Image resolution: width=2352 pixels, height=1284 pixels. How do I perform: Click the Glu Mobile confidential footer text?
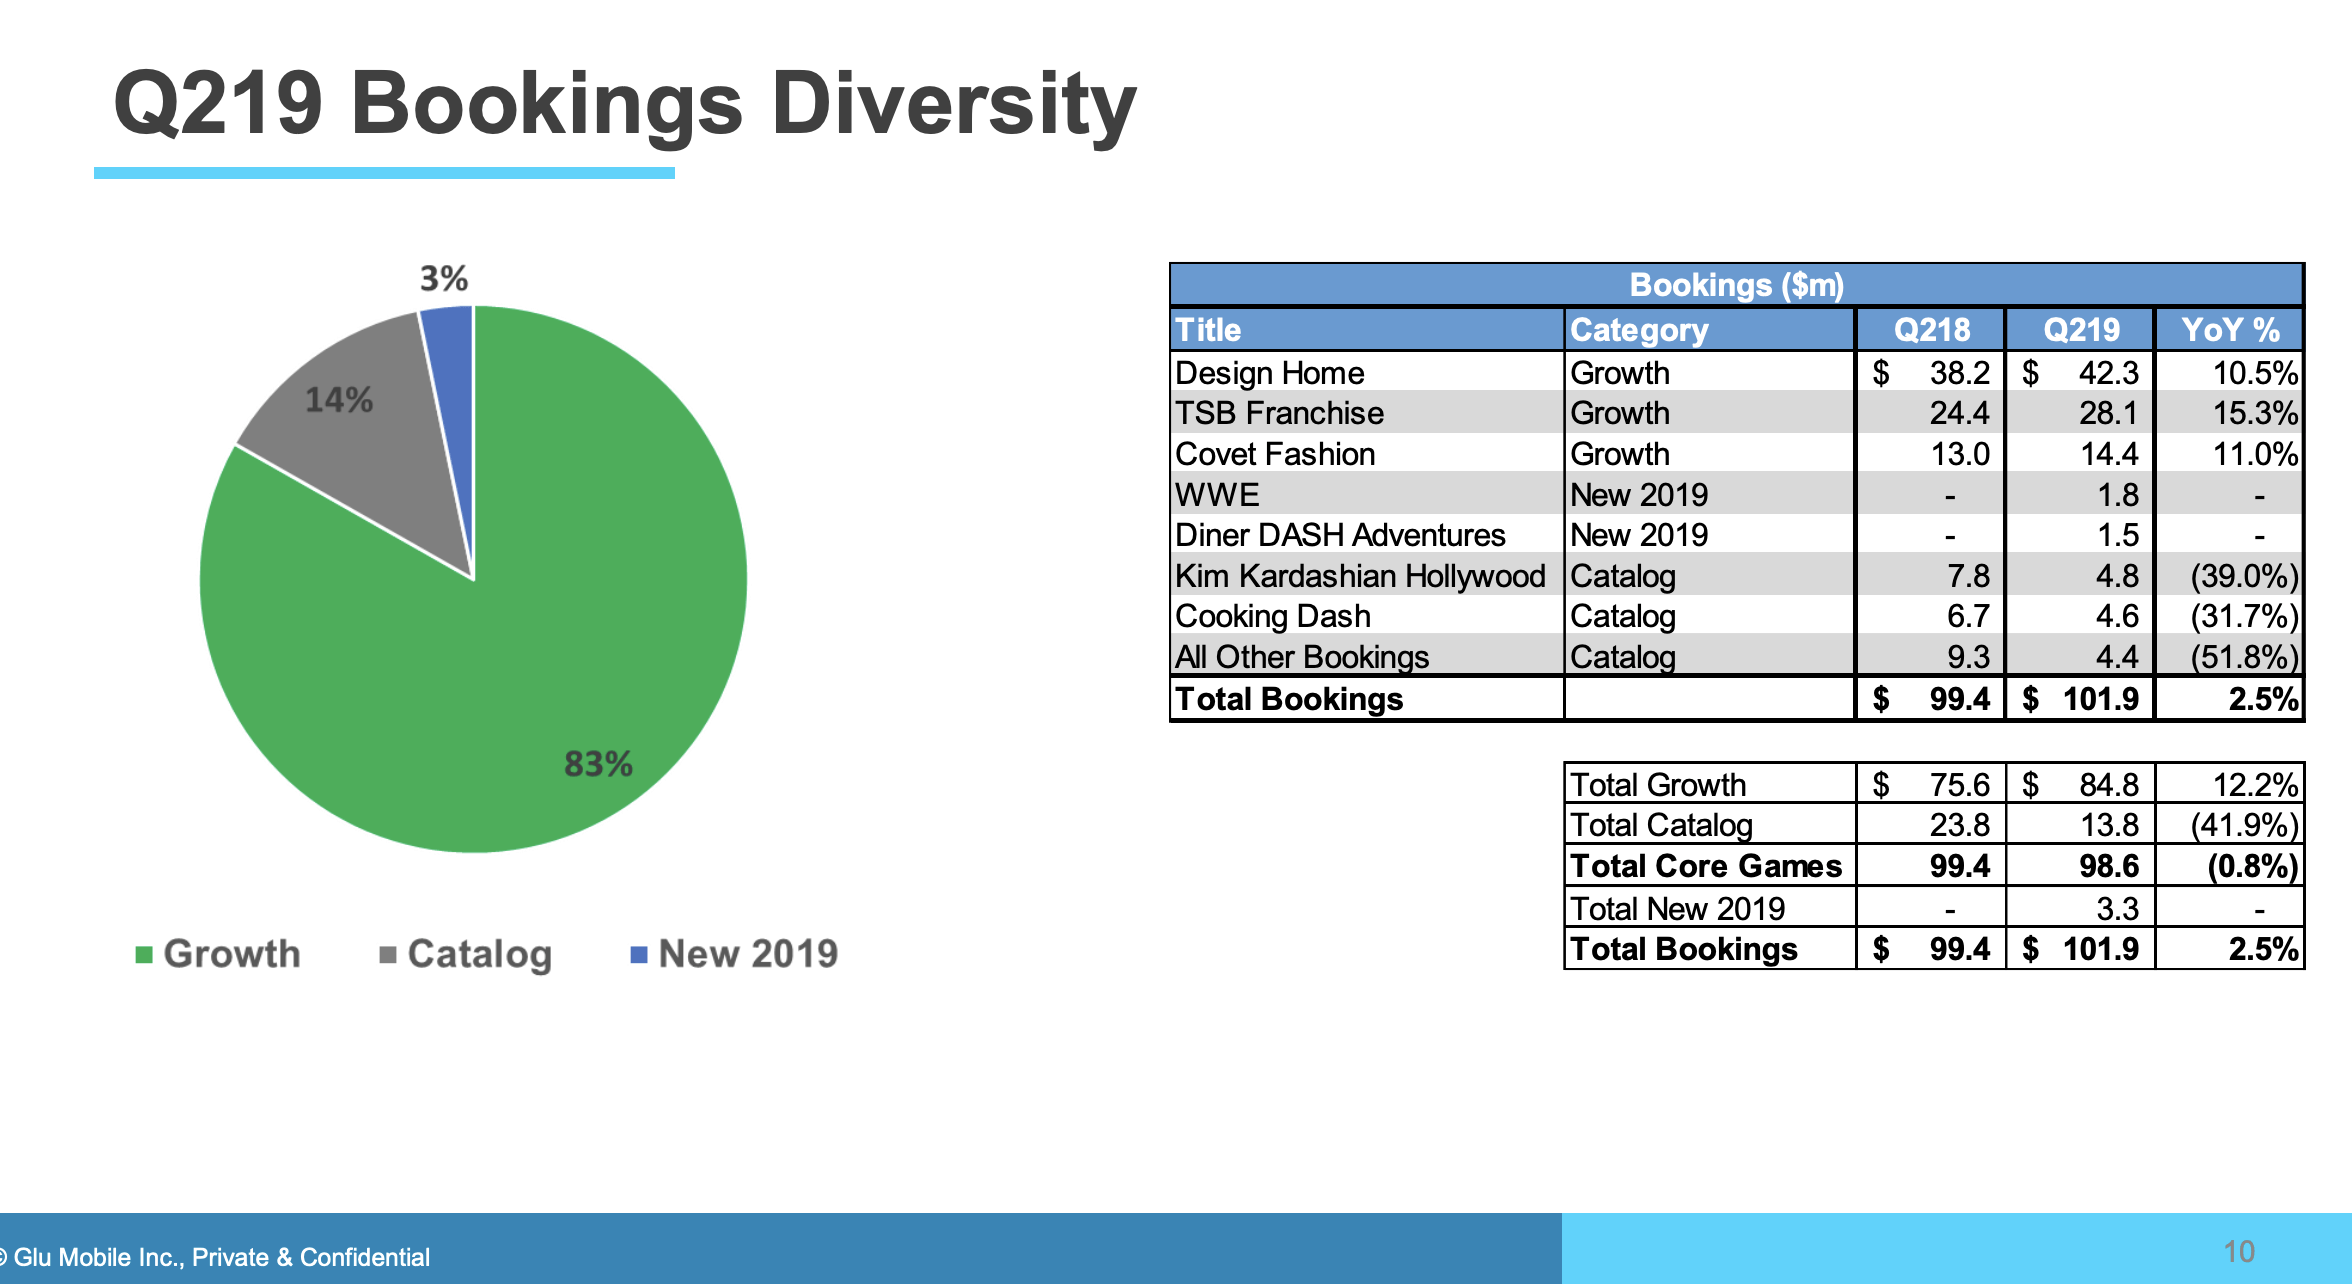click(x=215, y=1257)
